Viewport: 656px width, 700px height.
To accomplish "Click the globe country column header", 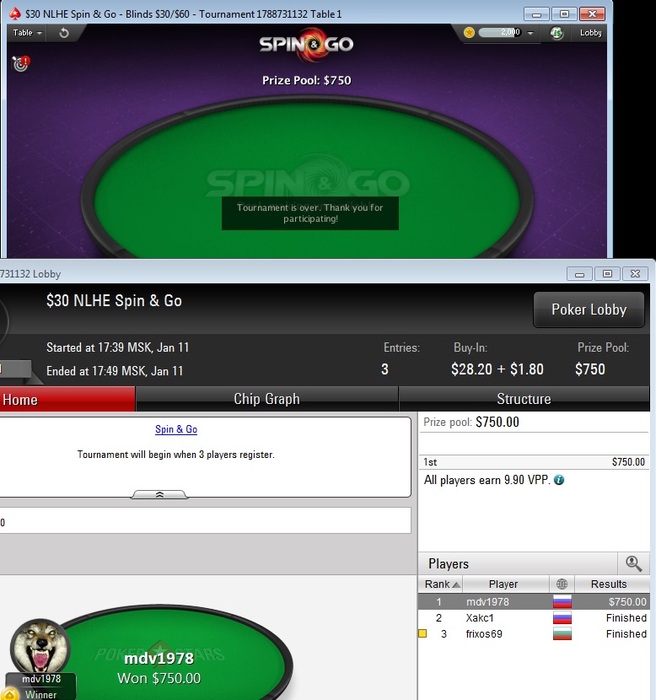I will coord(562,584).
